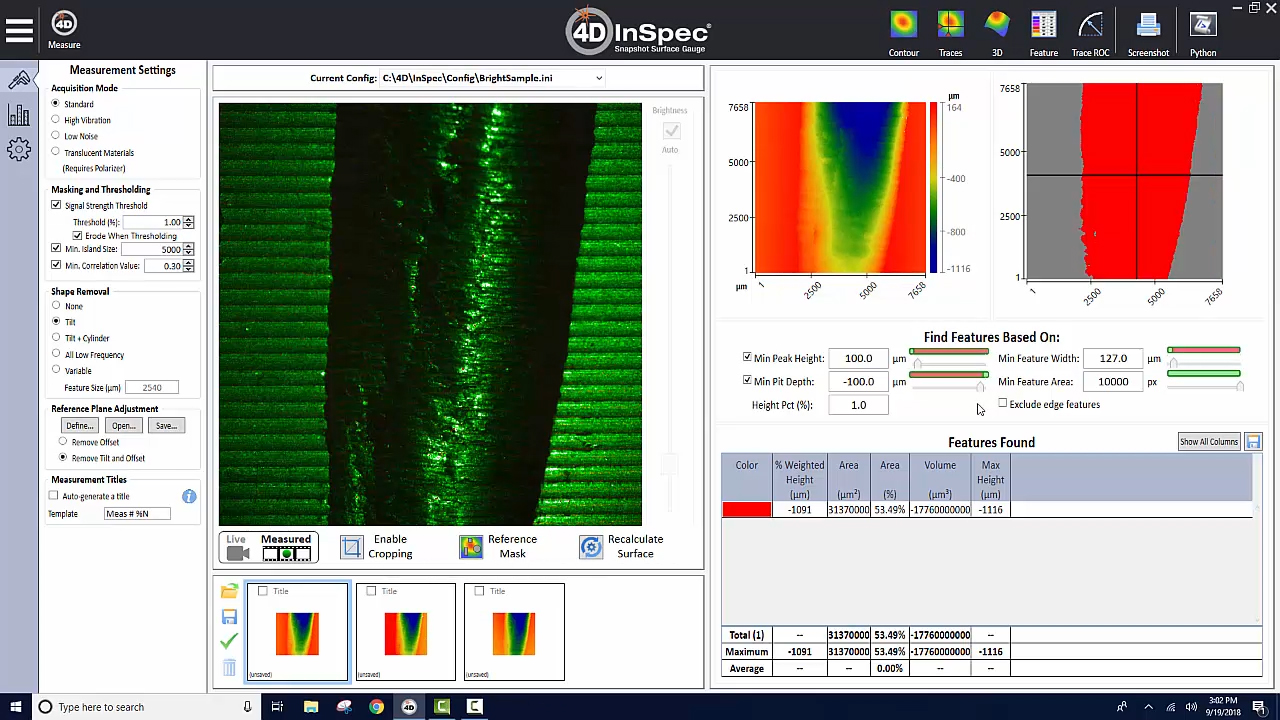Toggle Erode When Thresholding checkbox

(77, 236)
